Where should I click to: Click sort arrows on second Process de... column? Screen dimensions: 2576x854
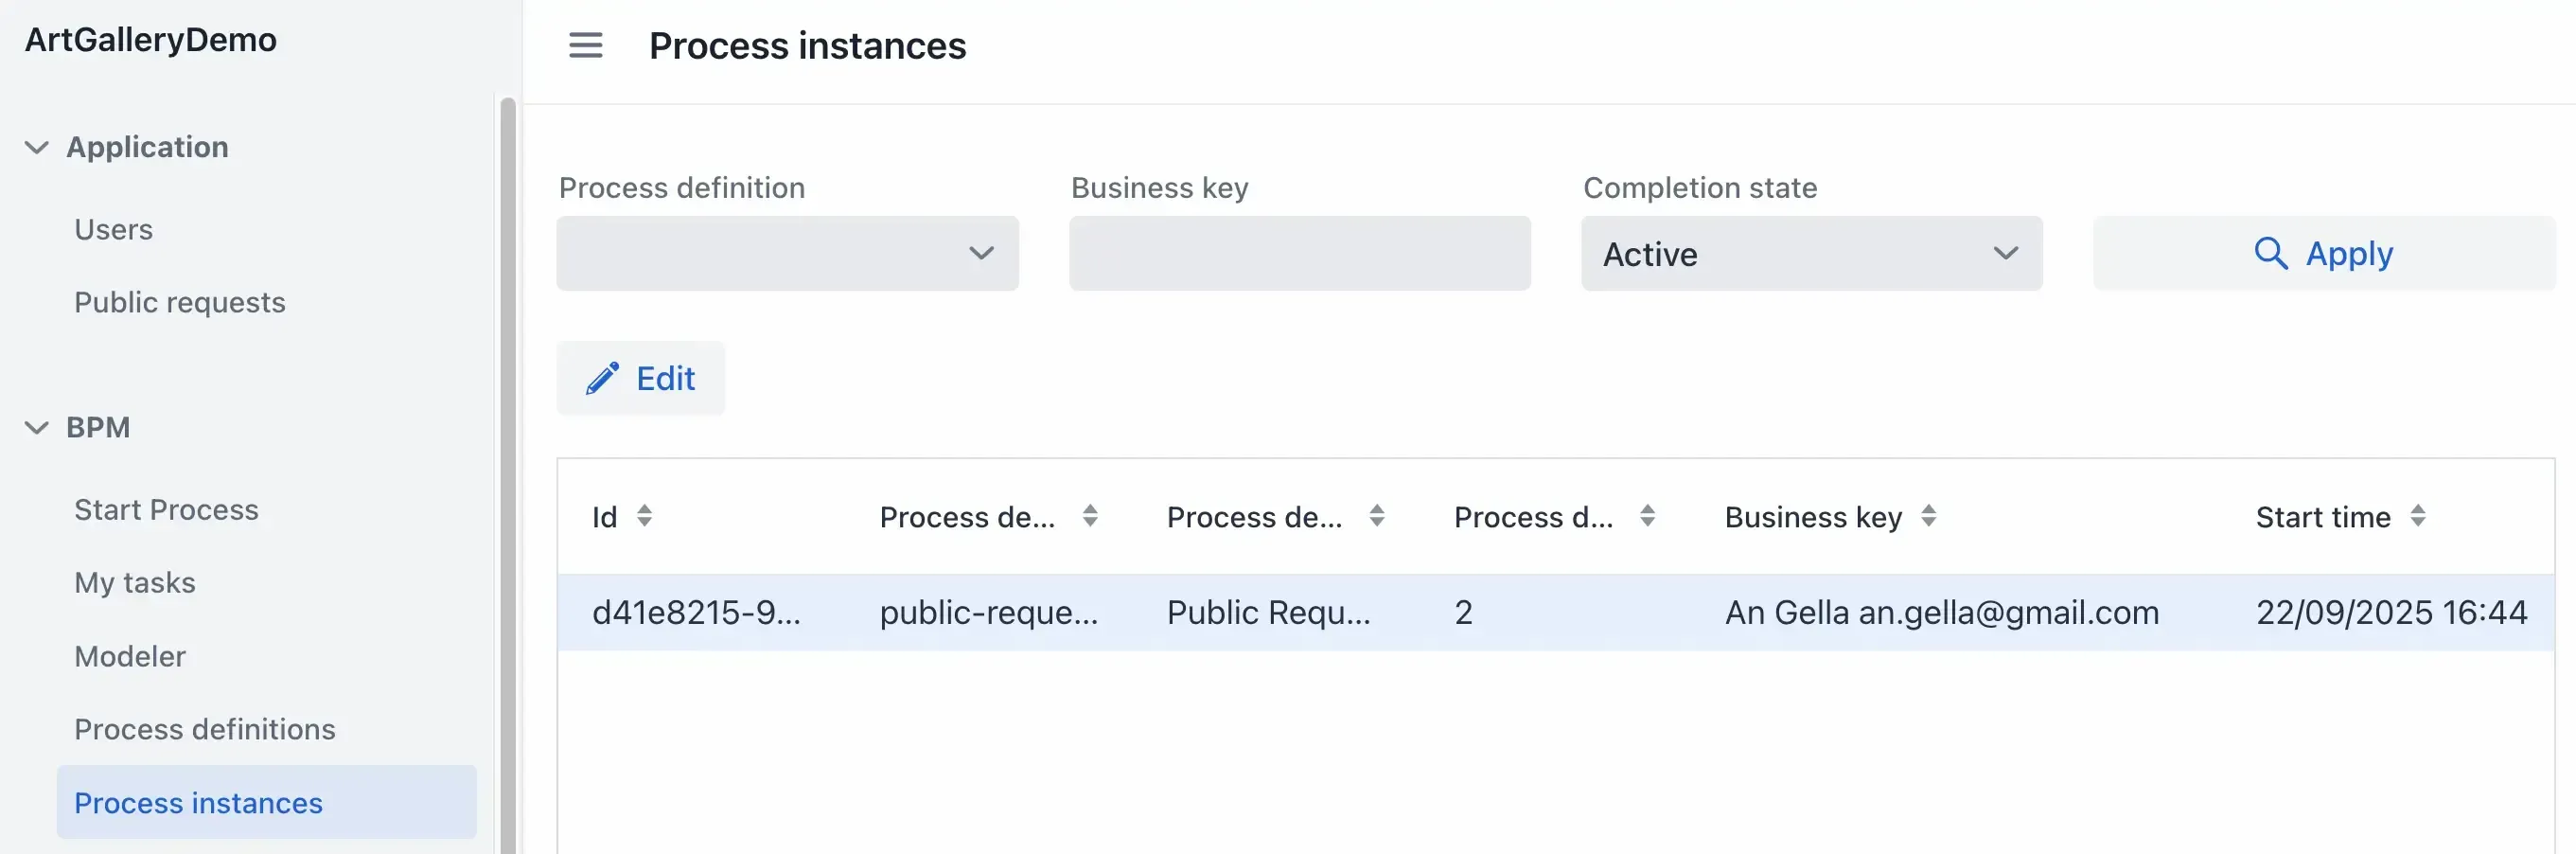1377,516
